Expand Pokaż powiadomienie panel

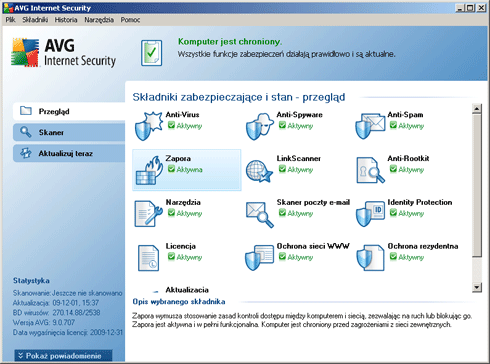[x=63, y=356]
